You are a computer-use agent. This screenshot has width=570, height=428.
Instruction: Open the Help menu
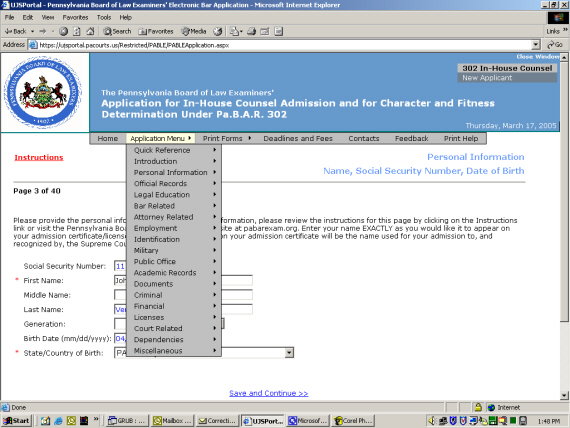tap(125, 17)
